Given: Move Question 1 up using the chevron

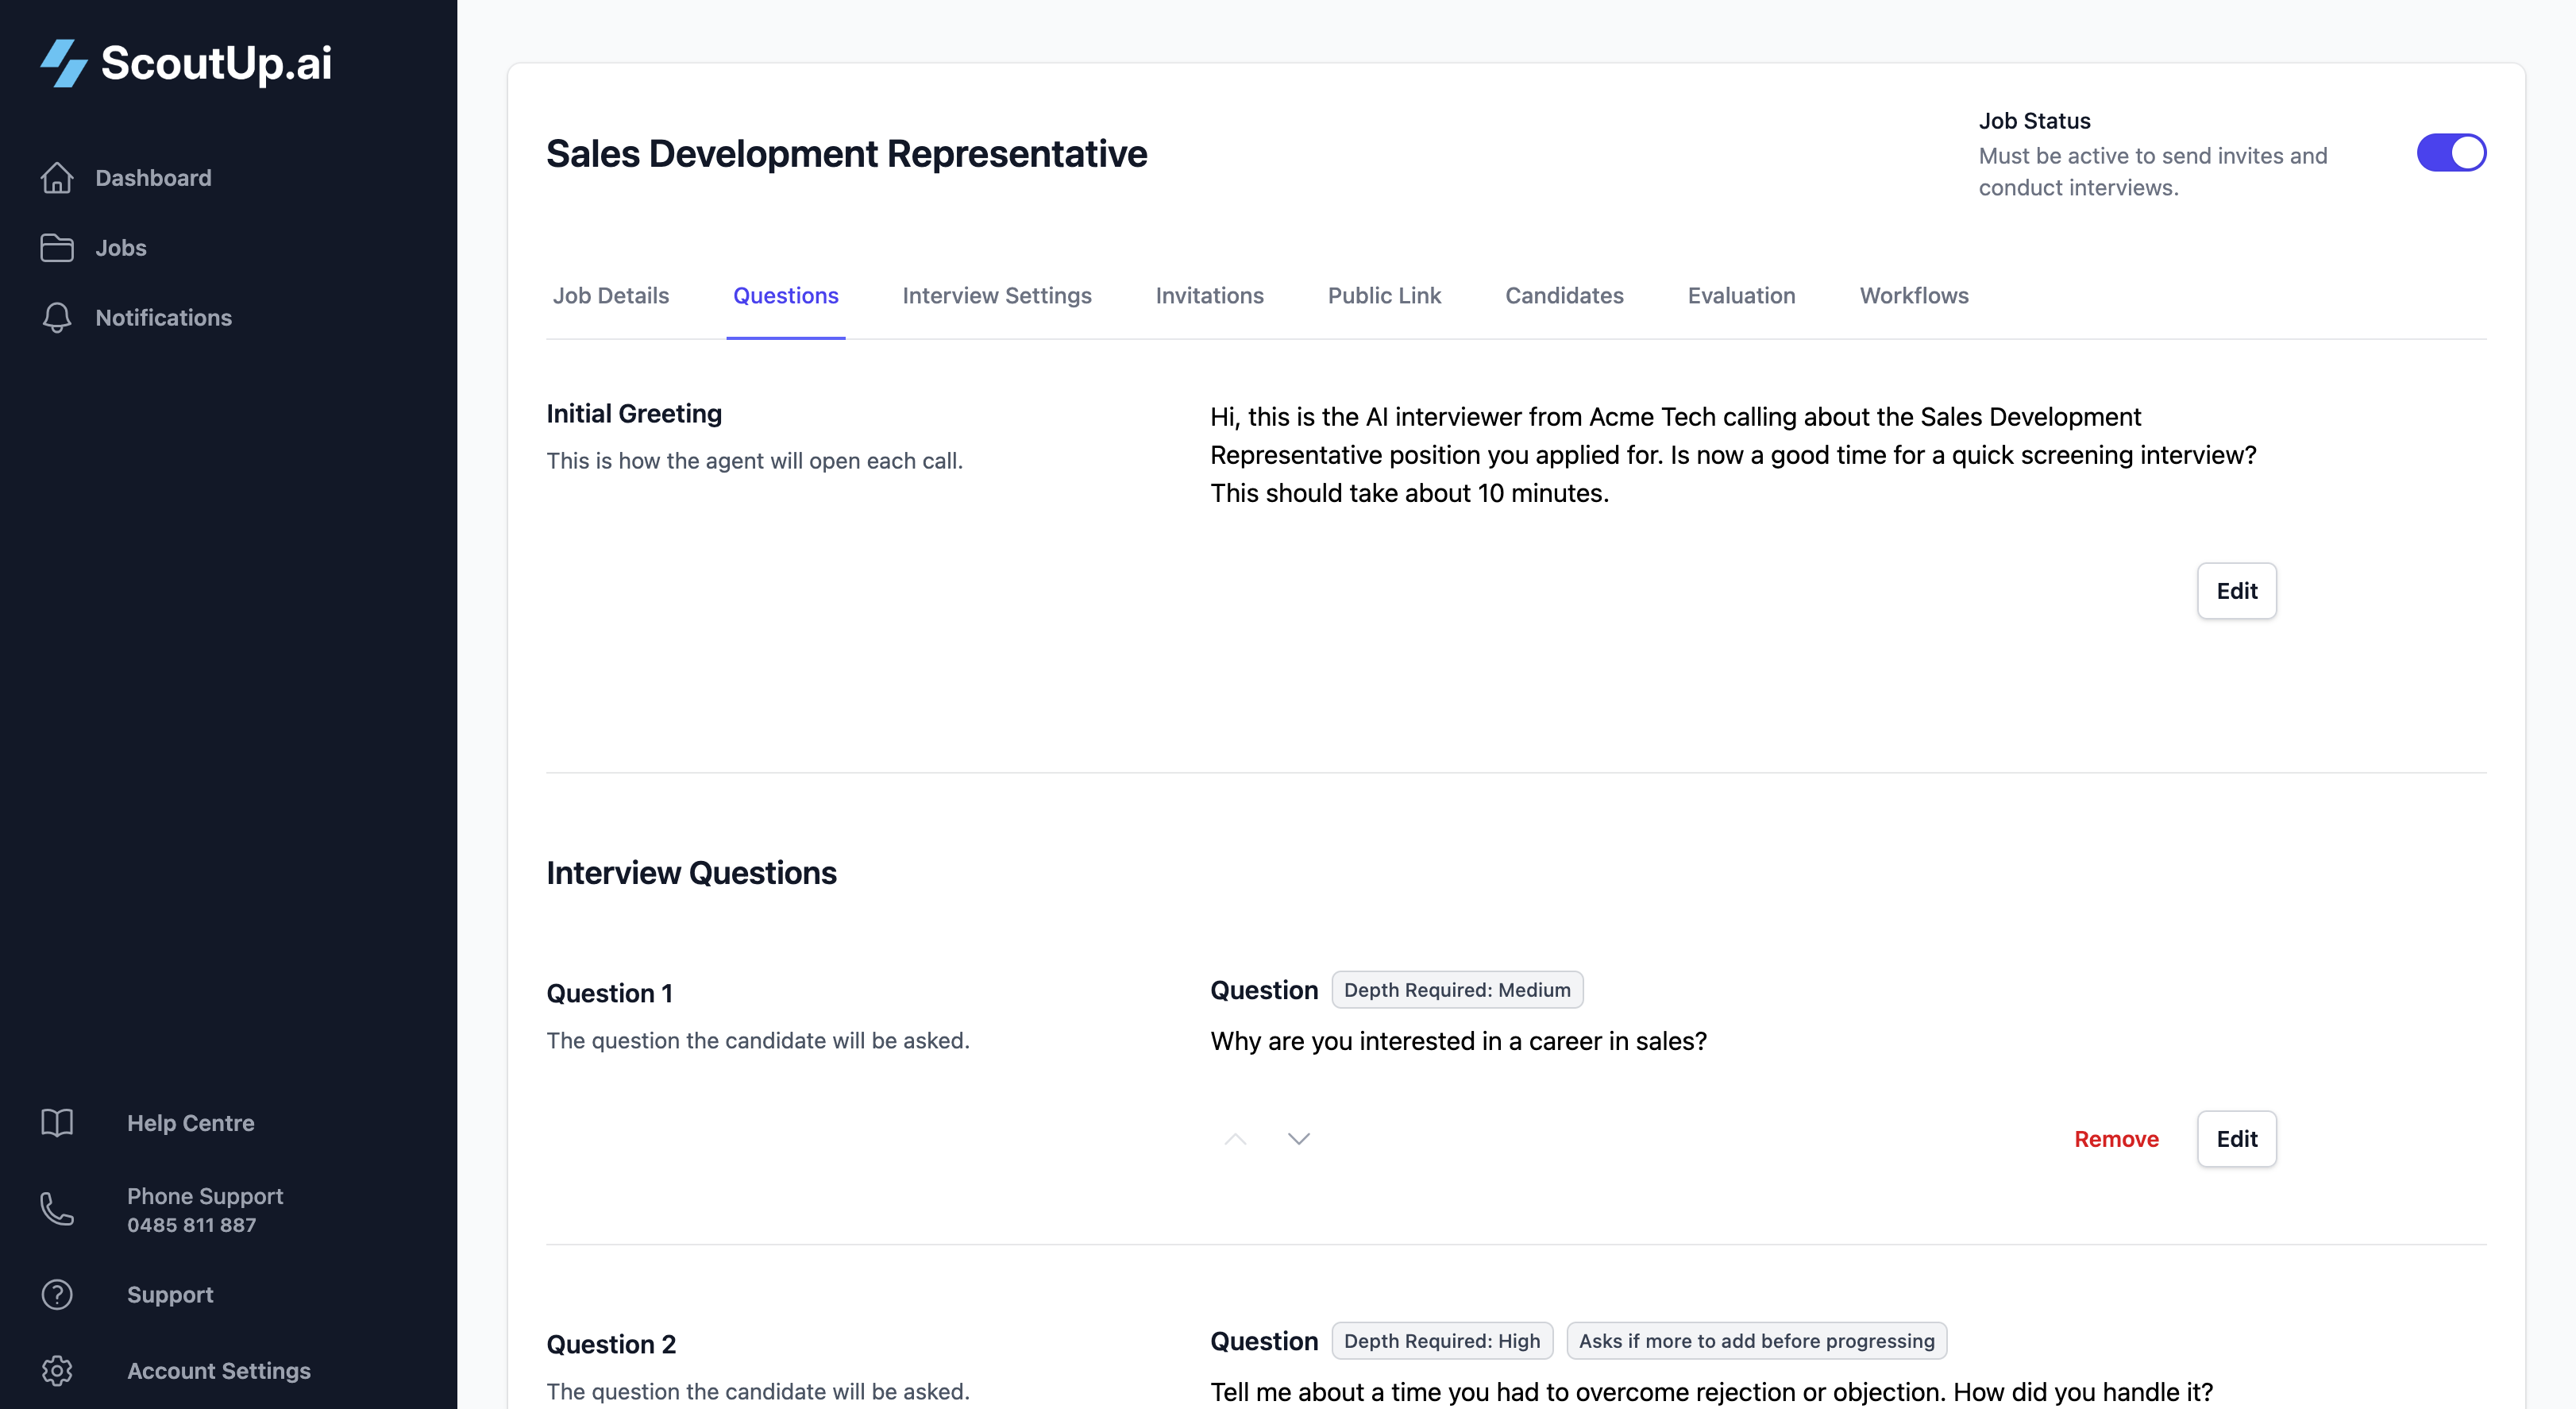Looking at the screenshot, I should click(x=1236, y=1138).
